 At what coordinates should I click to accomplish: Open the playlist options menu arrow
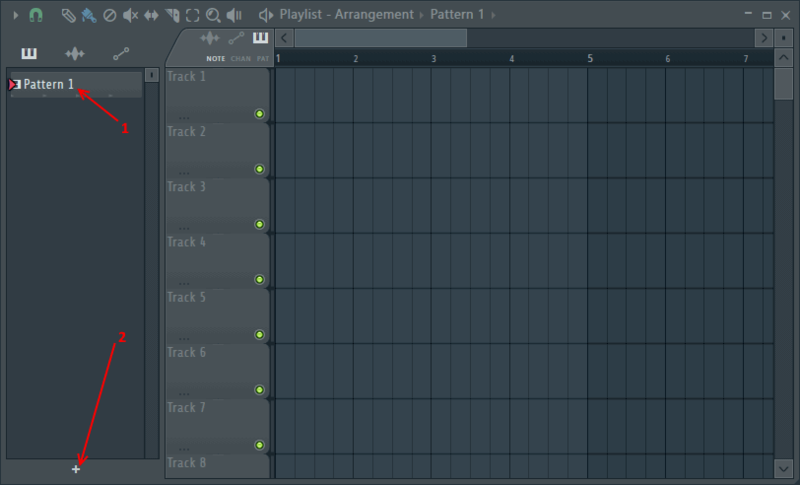pyautogui.click(x=15, y=15)
